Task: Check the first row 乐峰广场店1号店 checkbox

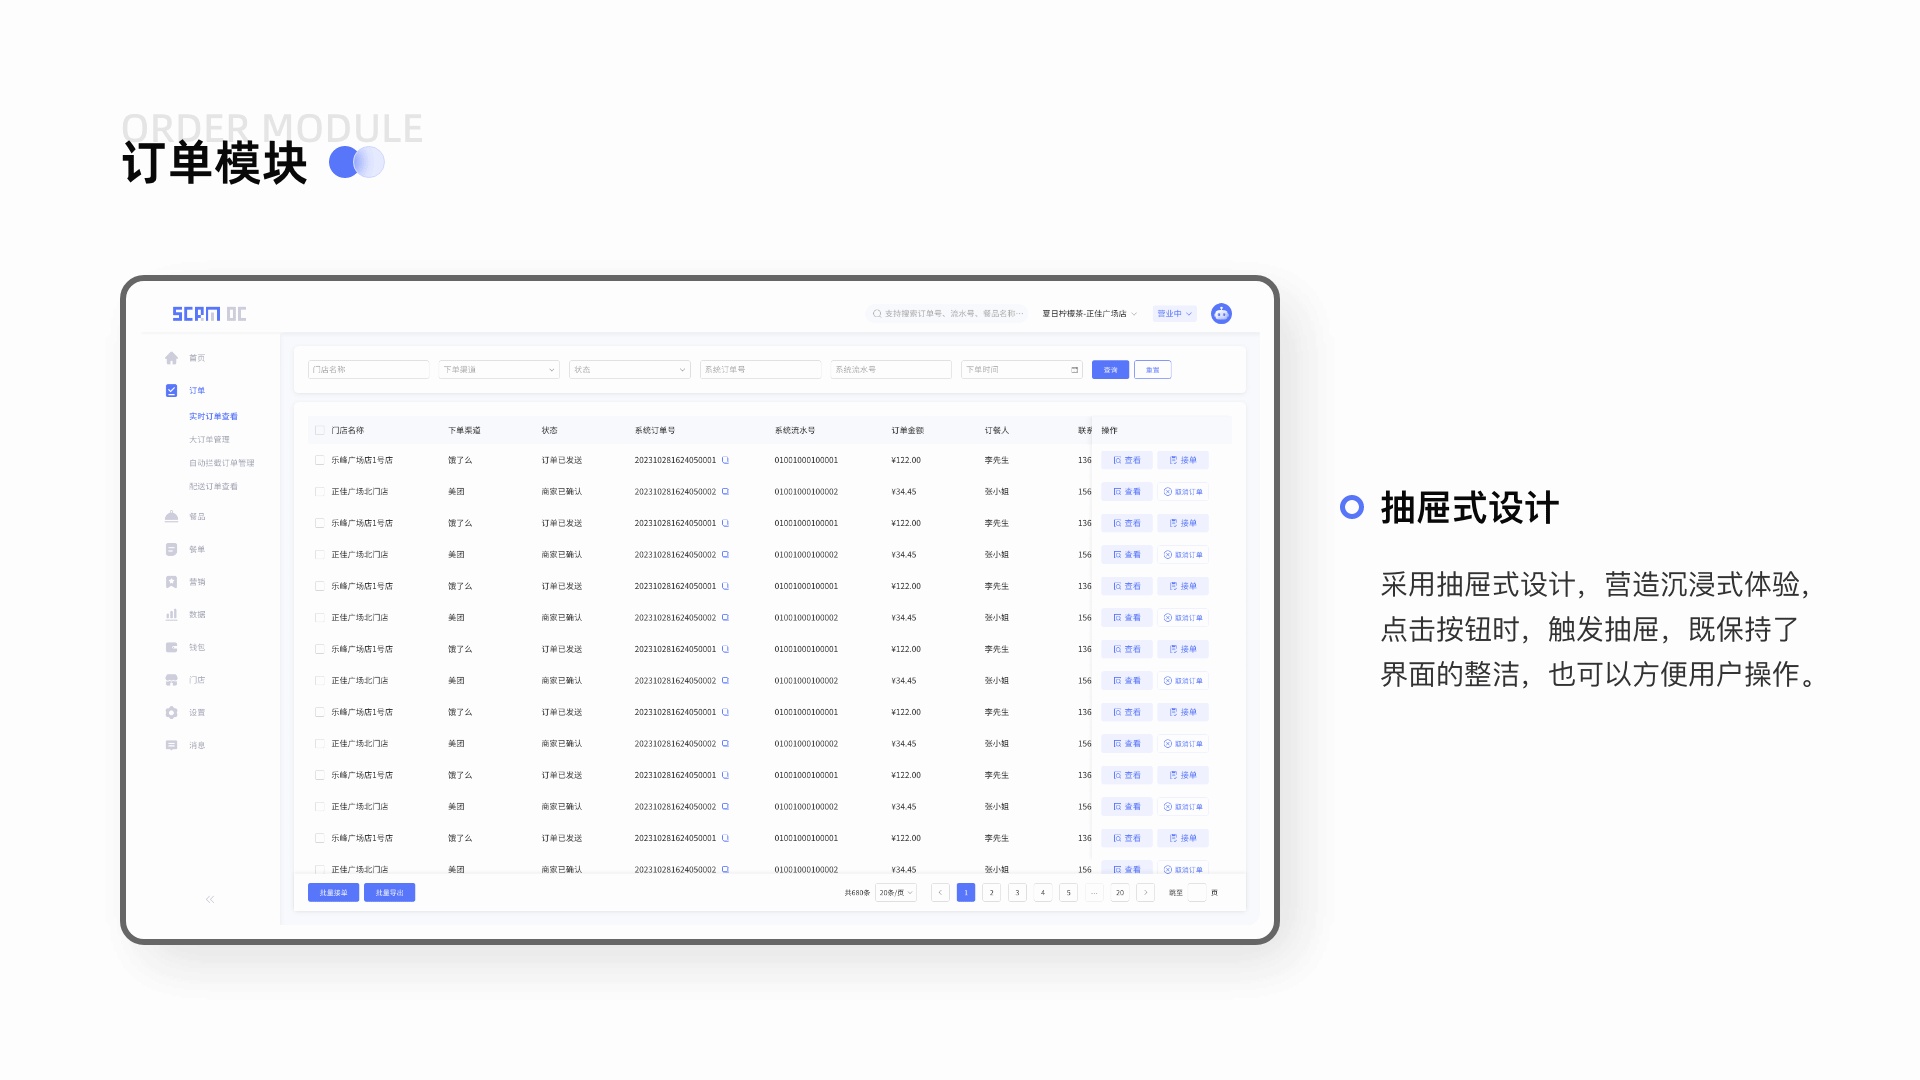Action: coord(320,461)
